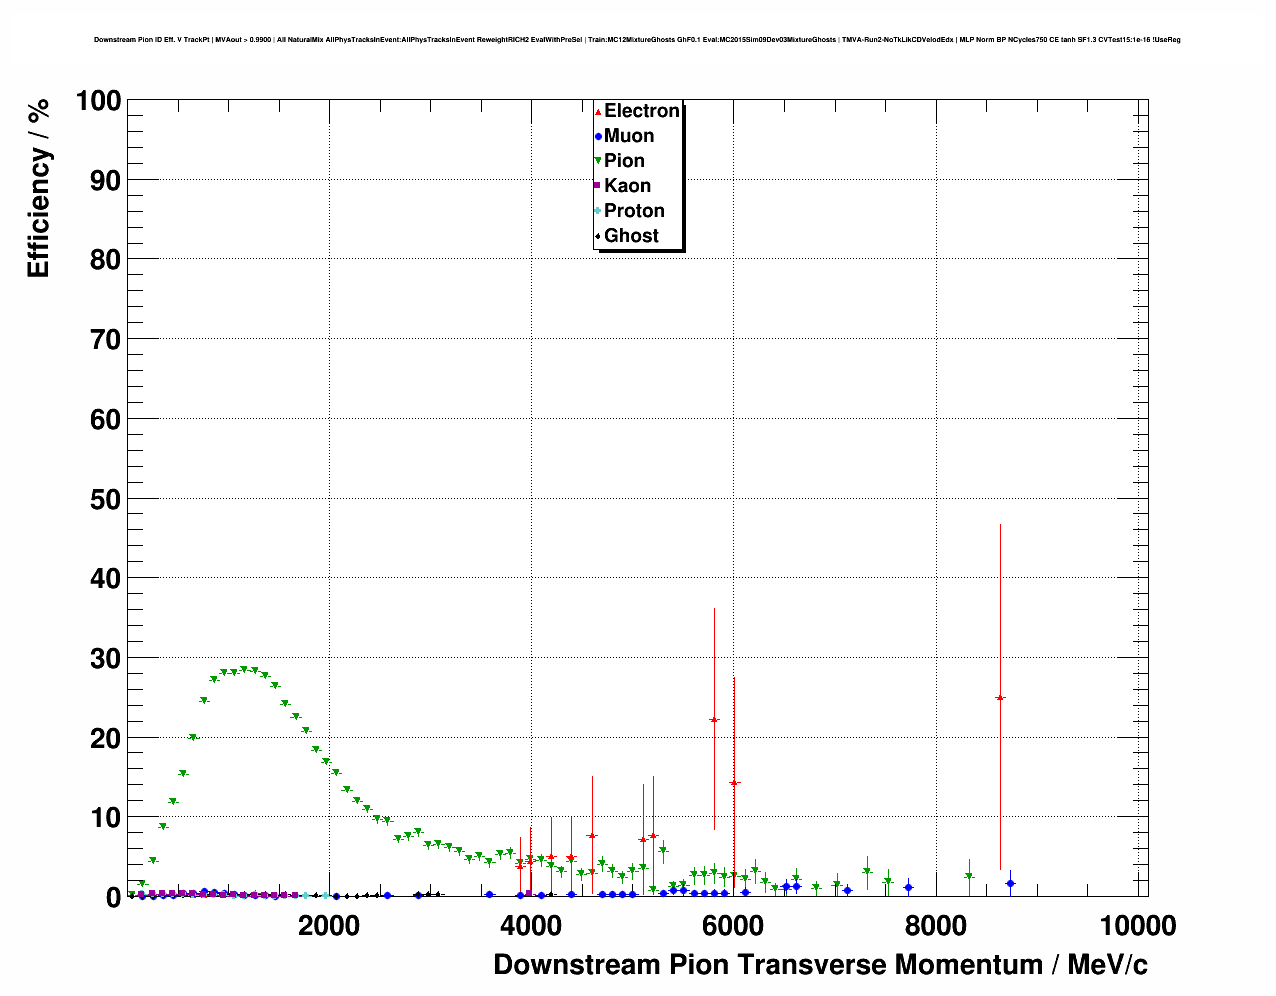1276x996 pixels.
Task: Click the highest red electron point near 25%
Action: pyautogui.click(x=1000, y=698)
